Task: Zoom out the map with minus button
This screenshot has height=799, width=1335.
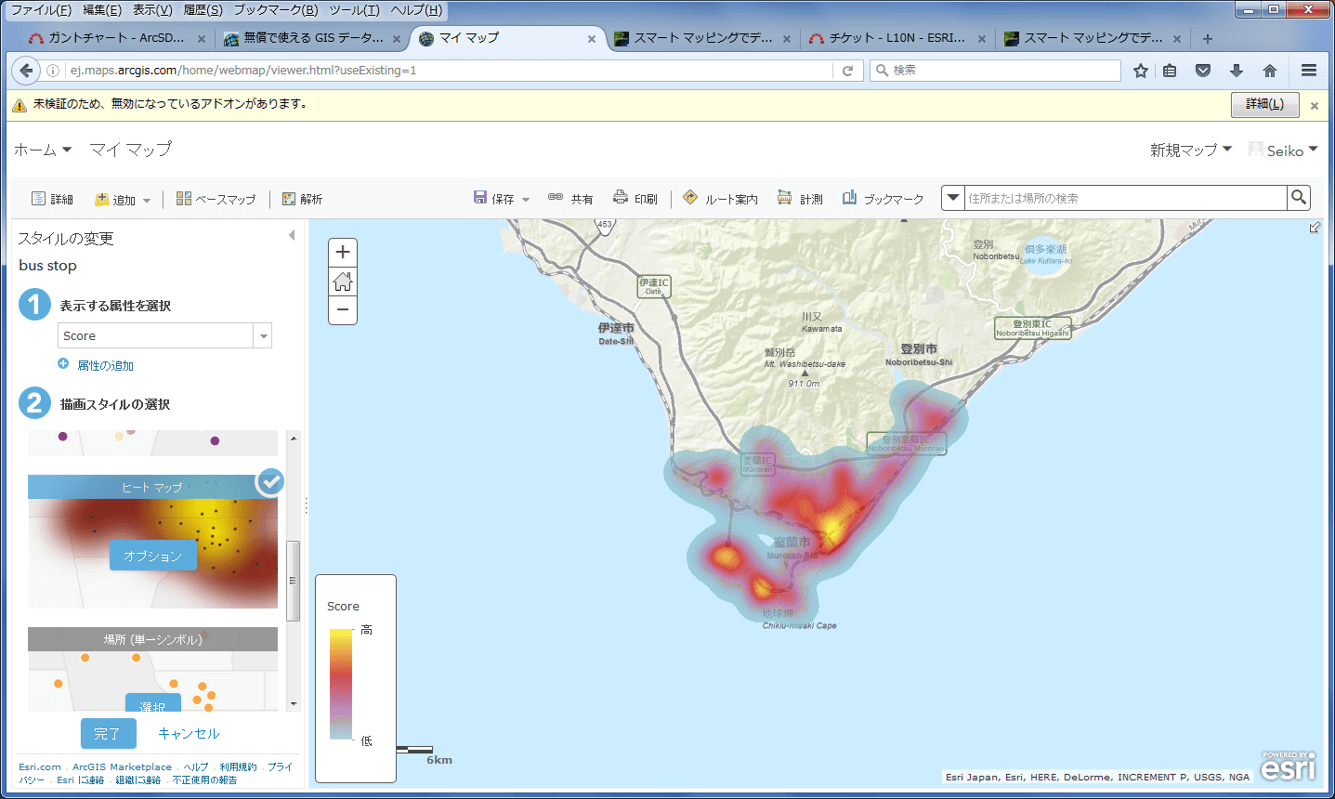Action: 342,311
